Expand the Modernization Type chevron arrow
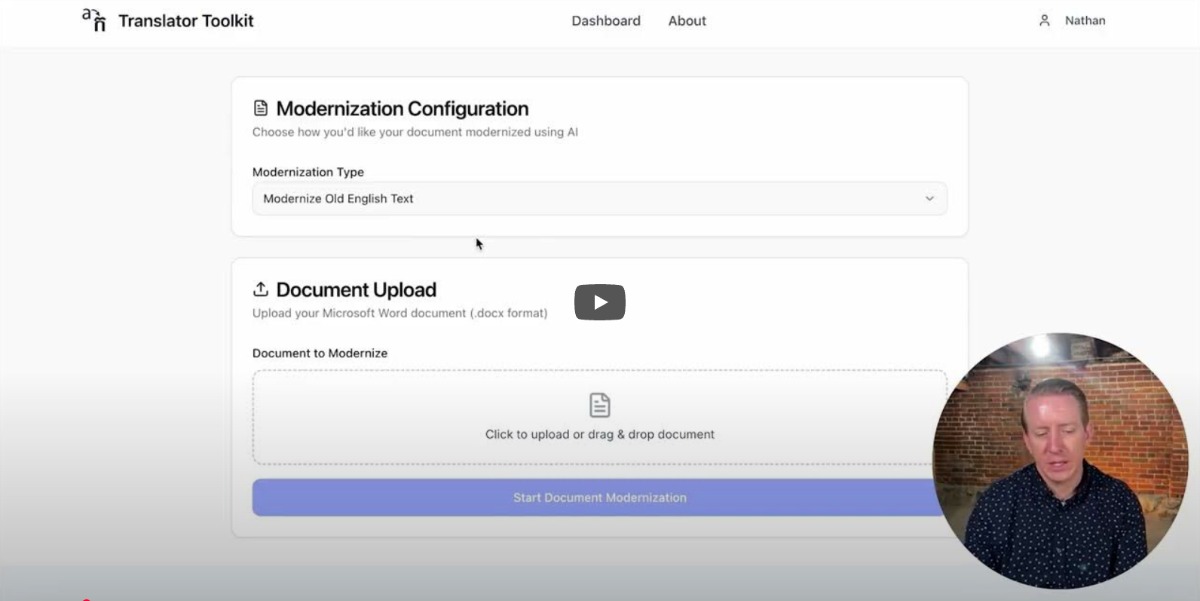This screenshot has width=1200, height=601. coord(929,199)
